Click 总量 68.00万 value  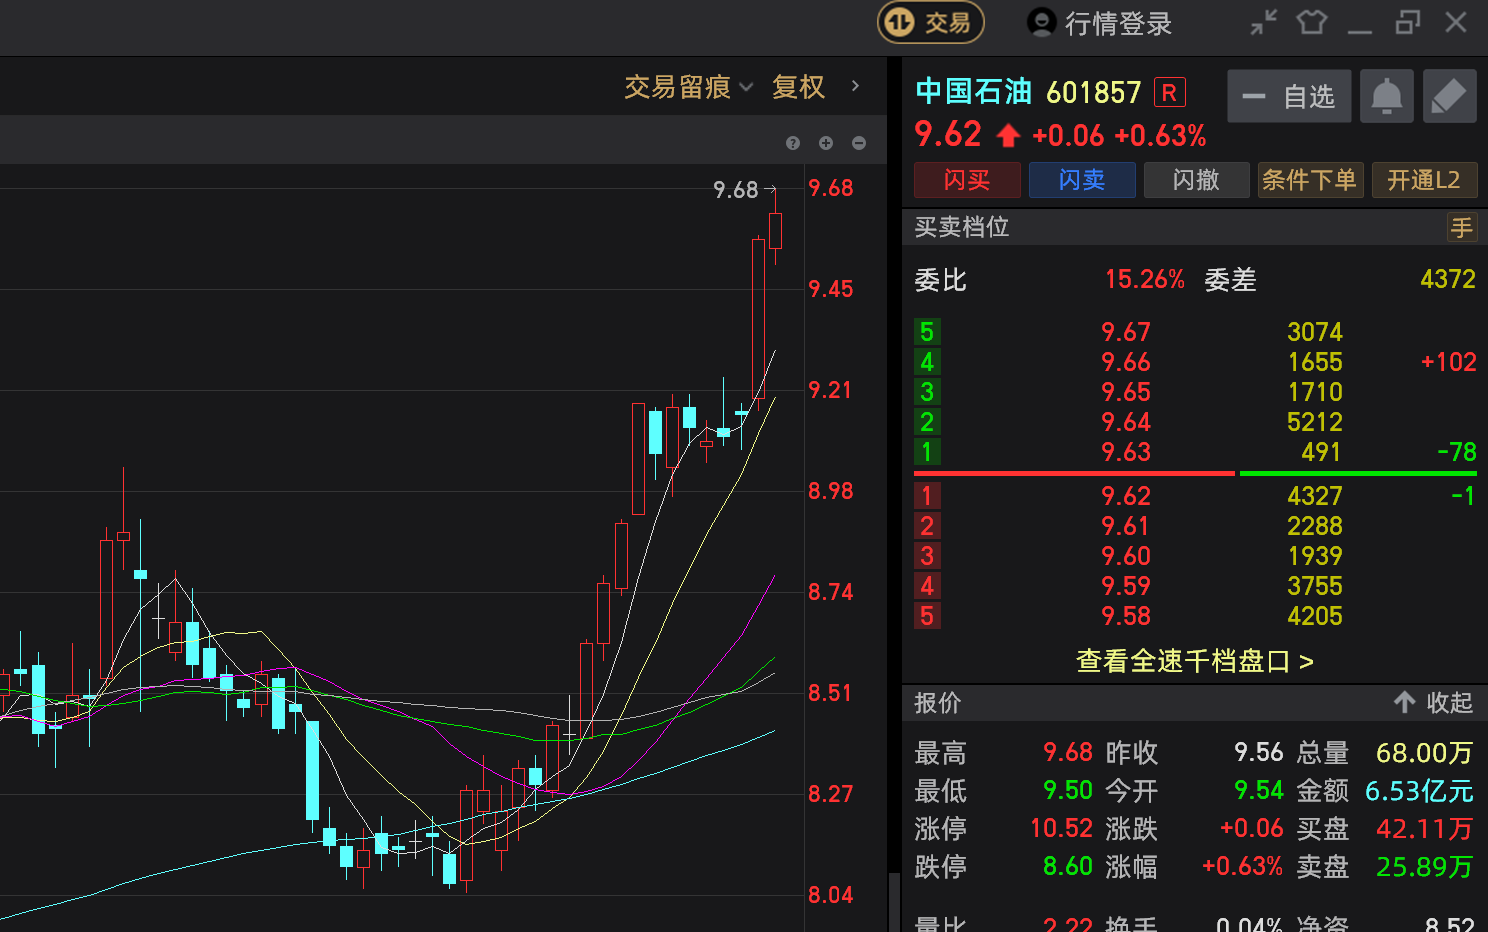click(1424, 753)
